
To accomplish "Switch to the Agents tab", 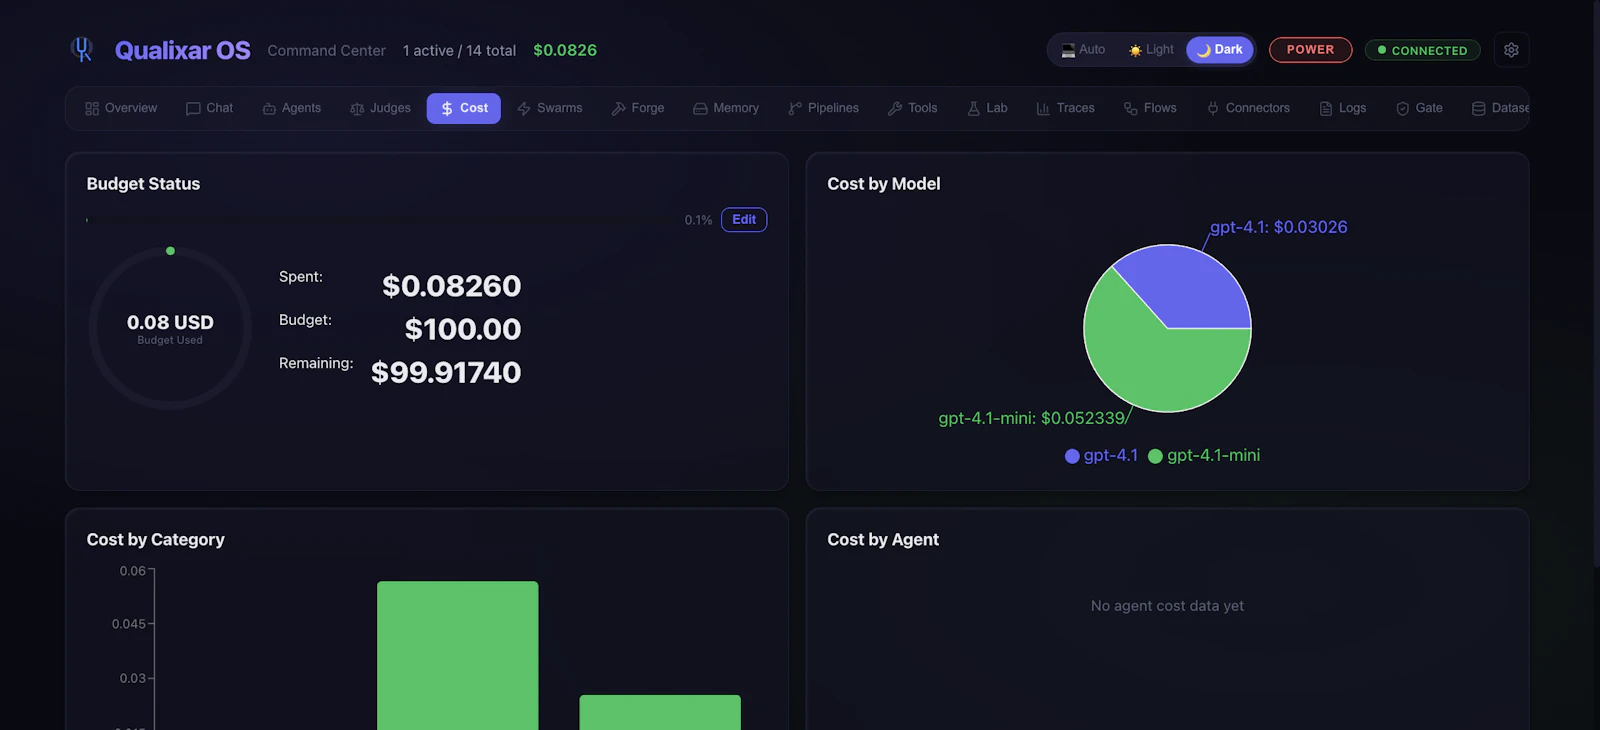I will 292,108.
